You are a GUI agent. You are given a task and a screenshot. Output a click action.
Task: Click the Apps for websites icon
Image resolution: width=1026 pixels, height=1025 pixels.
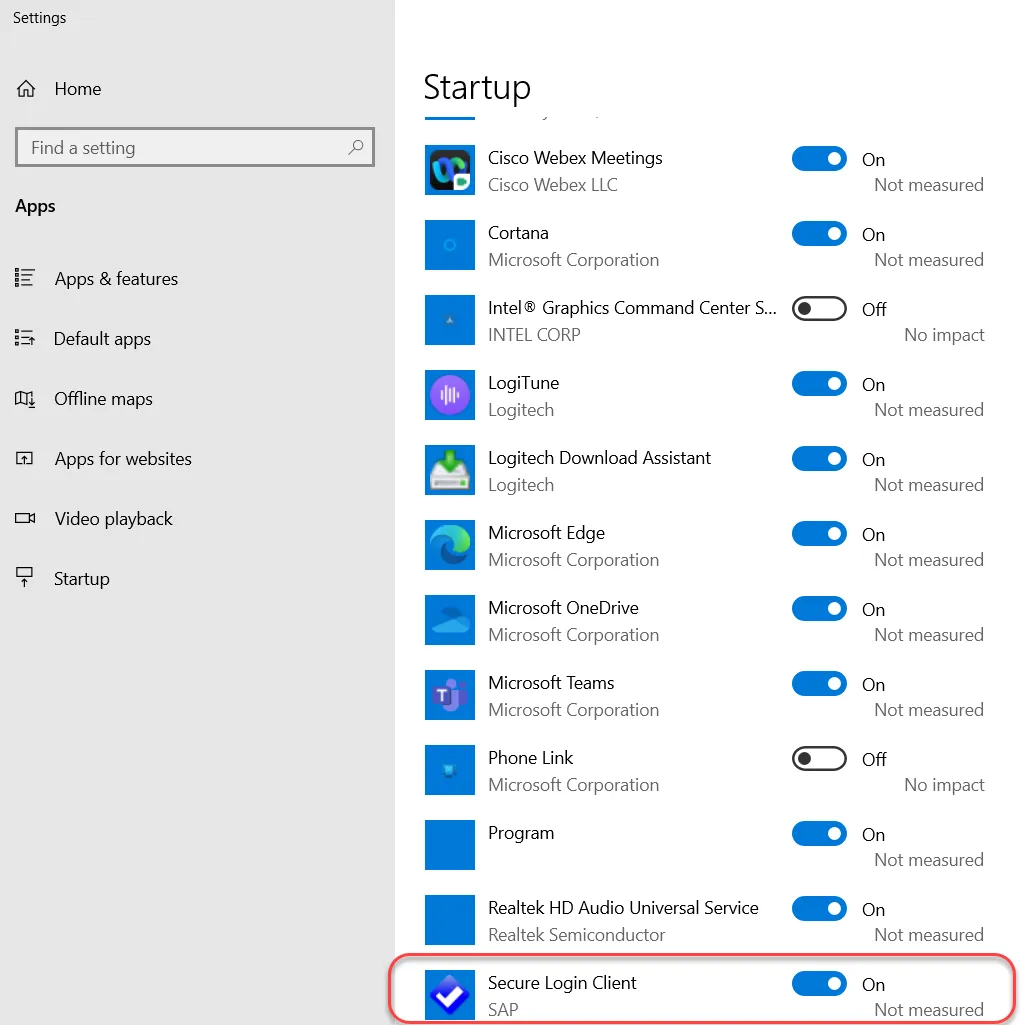point(25,458)
